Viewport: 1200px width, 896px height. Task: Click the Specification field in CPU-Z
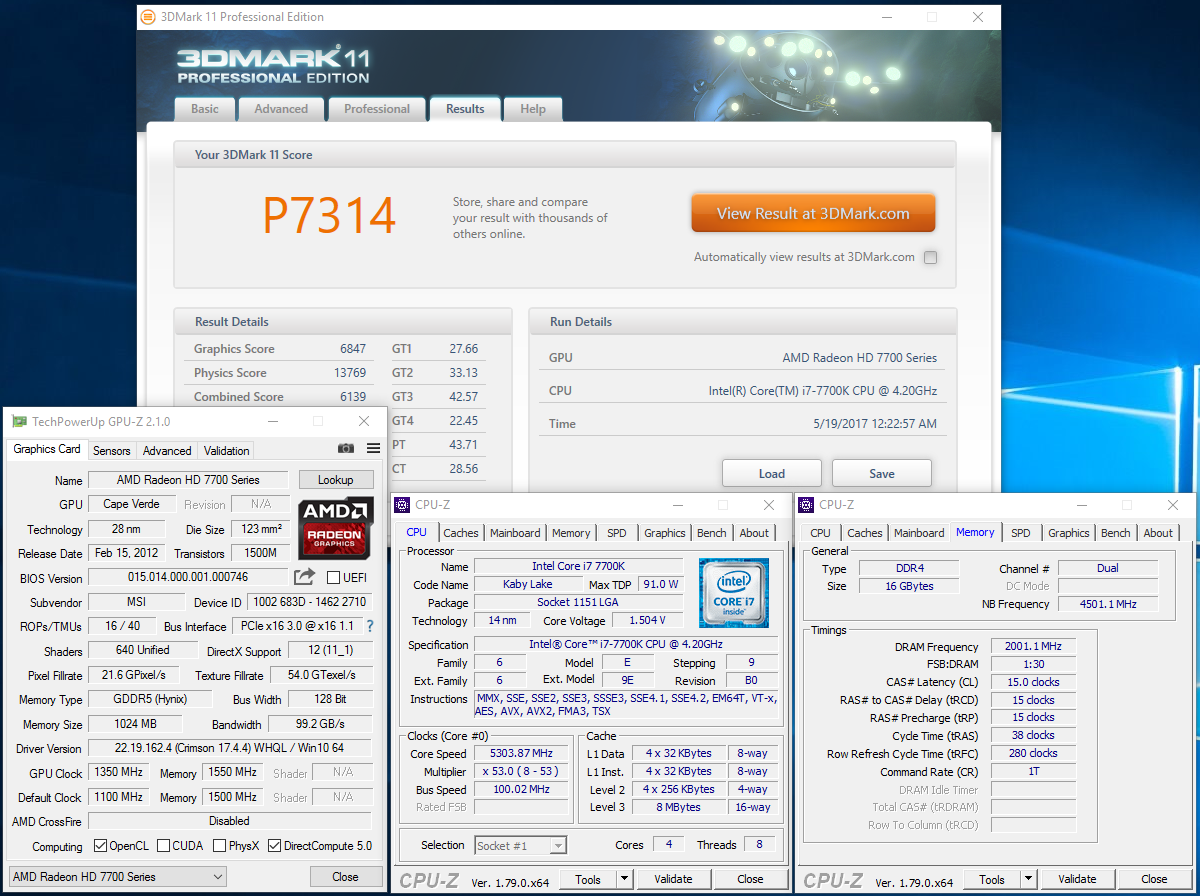(626, 645)
